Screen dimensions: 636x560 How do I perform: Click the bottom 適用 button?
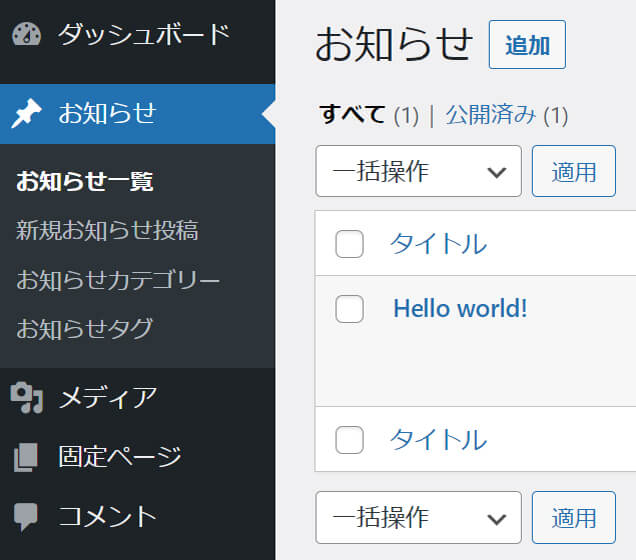(574, 517)
